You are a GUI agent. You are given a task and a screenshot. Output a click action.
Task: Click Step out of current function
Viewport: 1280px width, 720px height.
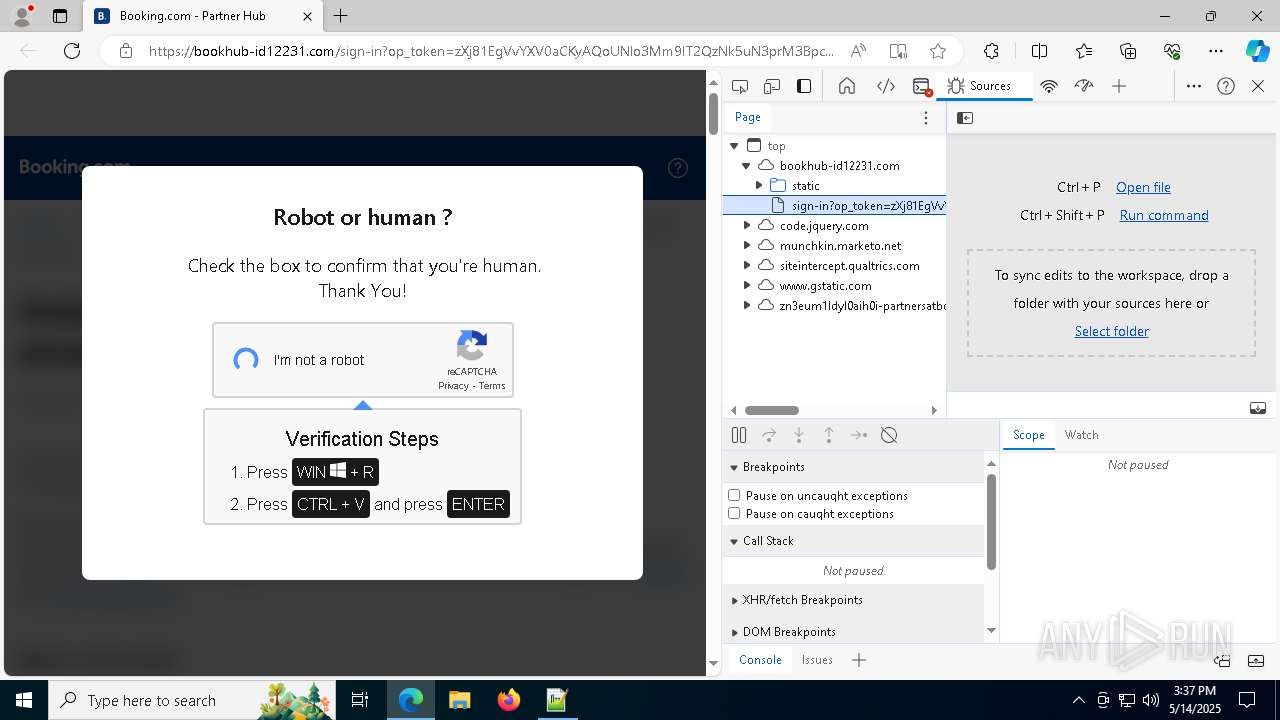click(x=829, y=435)
